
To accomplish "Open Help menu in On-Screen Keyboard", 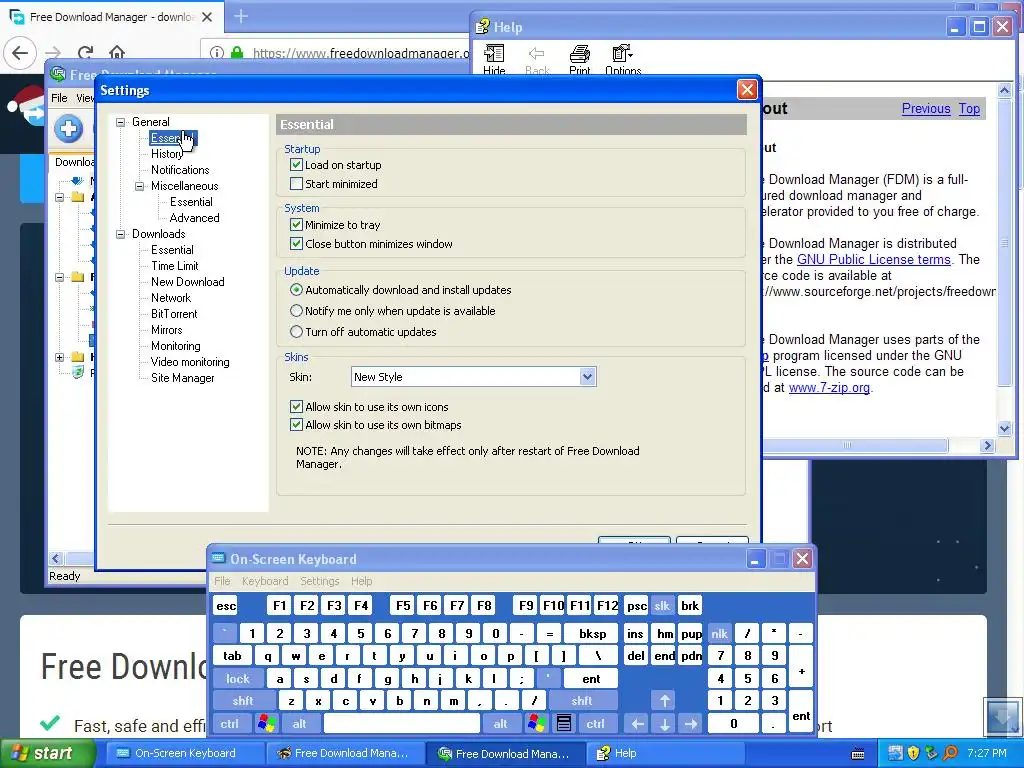I will click(x=361, y=581).
